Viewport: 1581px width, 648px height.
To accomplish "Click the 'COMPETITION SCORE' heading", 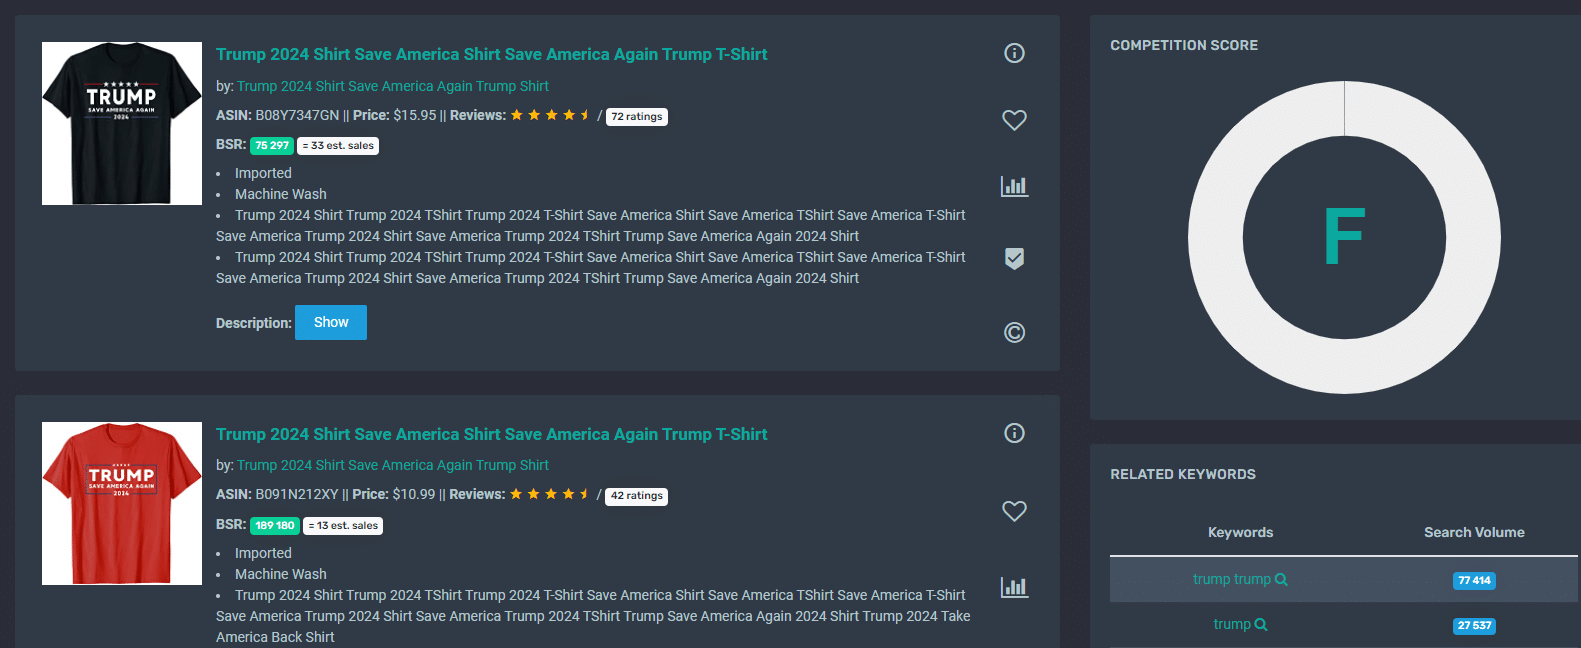I will 1184,45.
